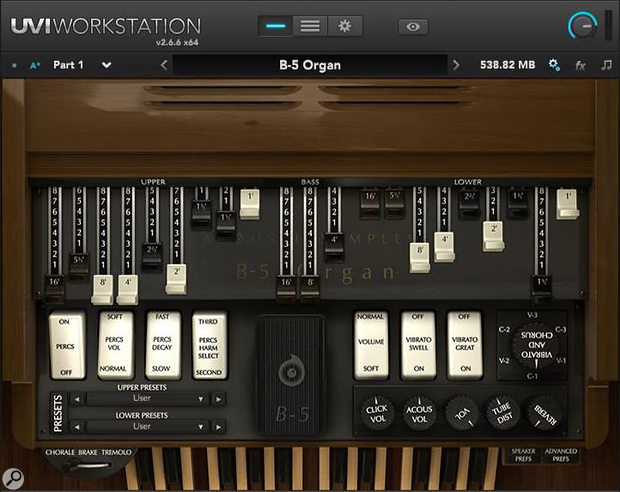Click upper 16' drawbar
620x492 pixels.
(54, 288)
